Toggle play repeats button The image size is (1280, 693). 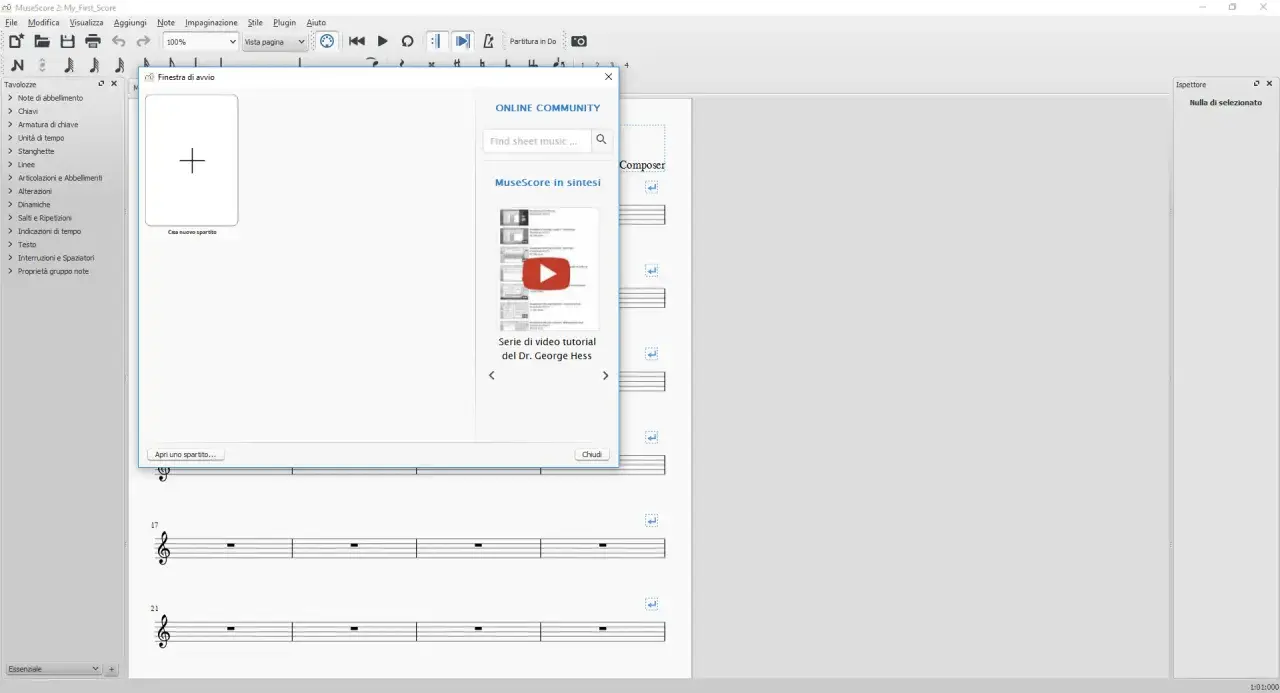click(435, 41)
